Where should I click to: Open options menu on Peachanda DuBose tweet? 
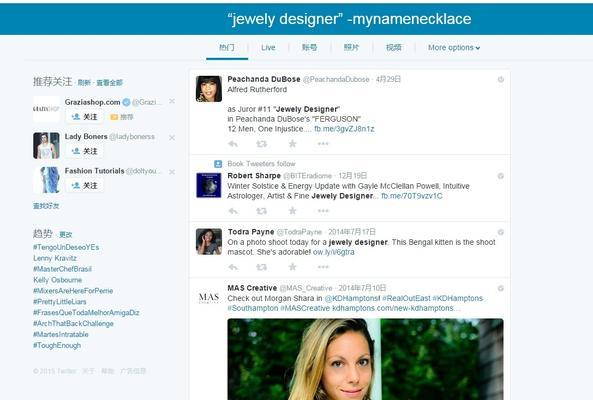pos(501,79)
